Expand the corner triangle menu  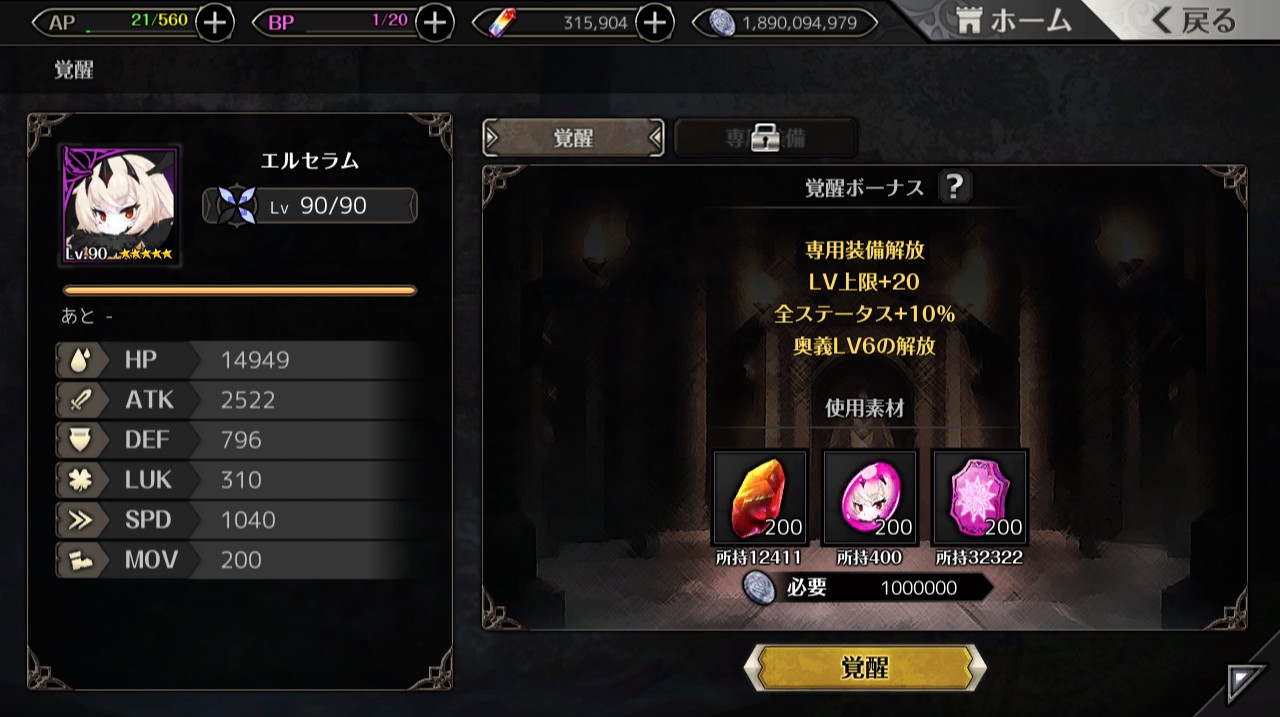(1246, 684)
